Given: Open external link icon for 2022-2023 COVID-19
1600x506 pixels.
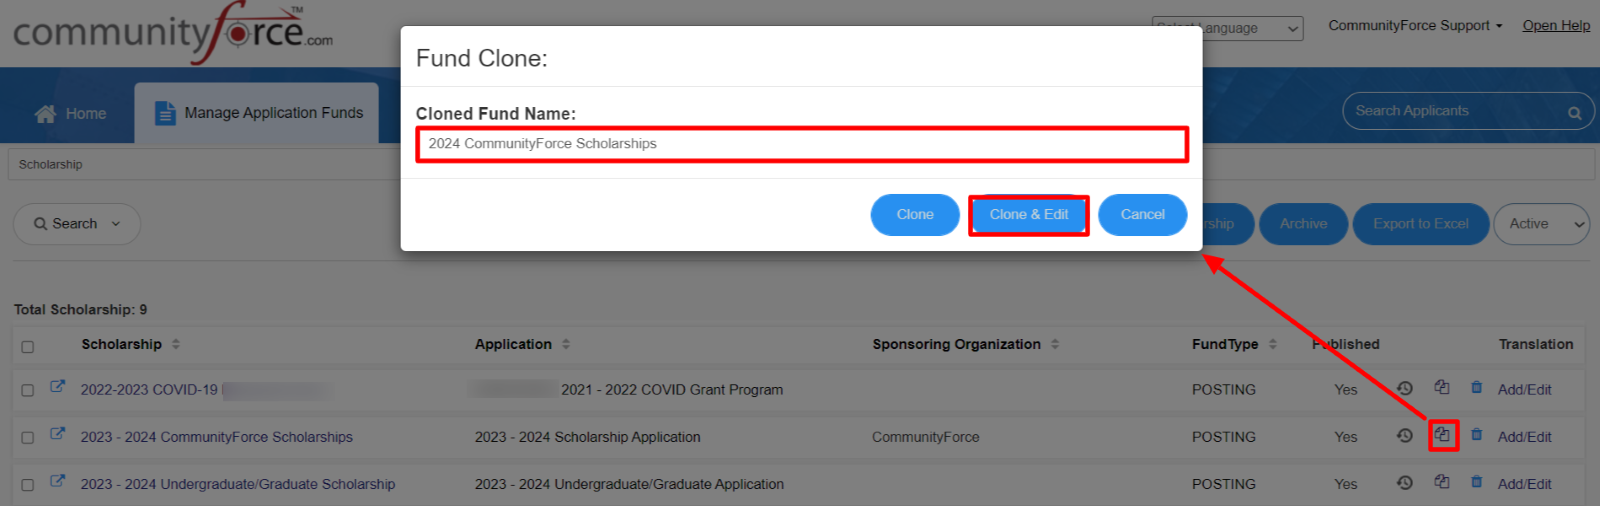Looking at the screenshot, I should coord(58,386).
